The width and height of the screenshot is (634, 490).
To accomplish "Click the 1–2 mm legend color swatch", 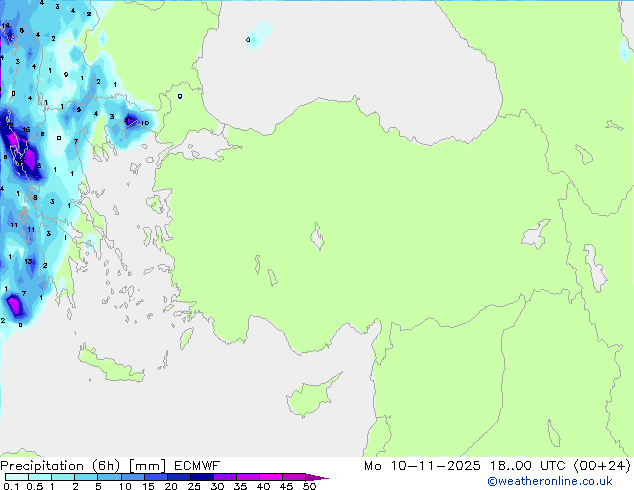I will pyautogui.click(x=63, y=477).
